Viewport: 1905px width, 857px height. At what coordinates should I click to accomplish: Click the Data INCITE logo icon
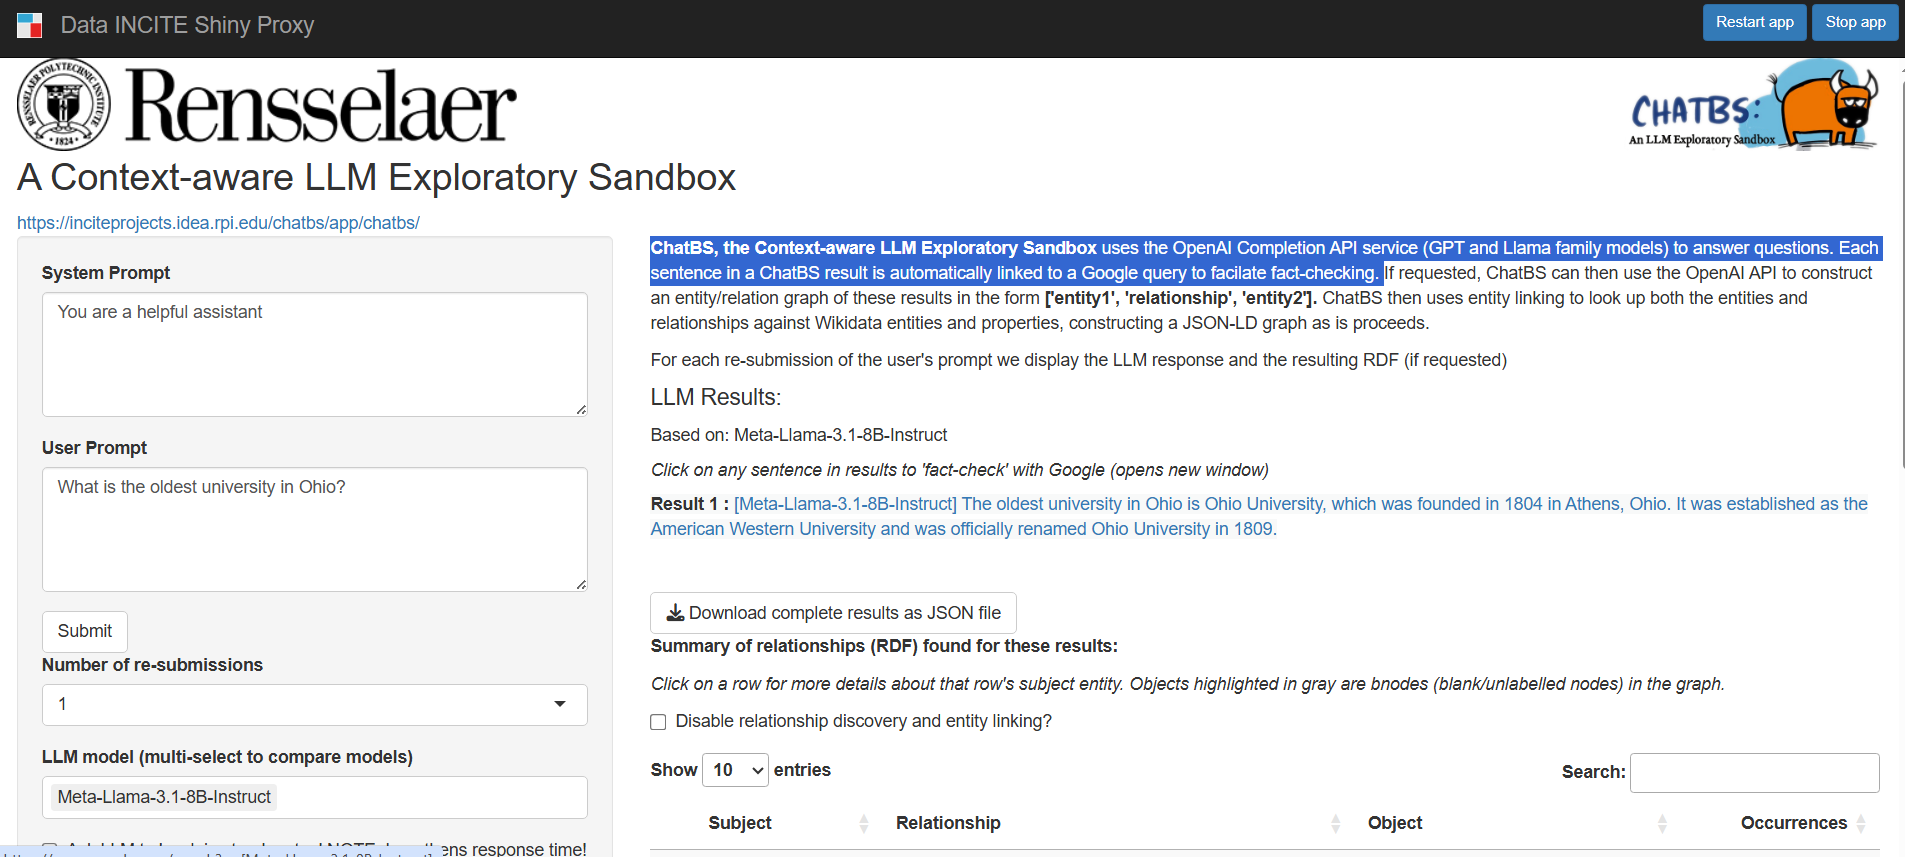30,25
